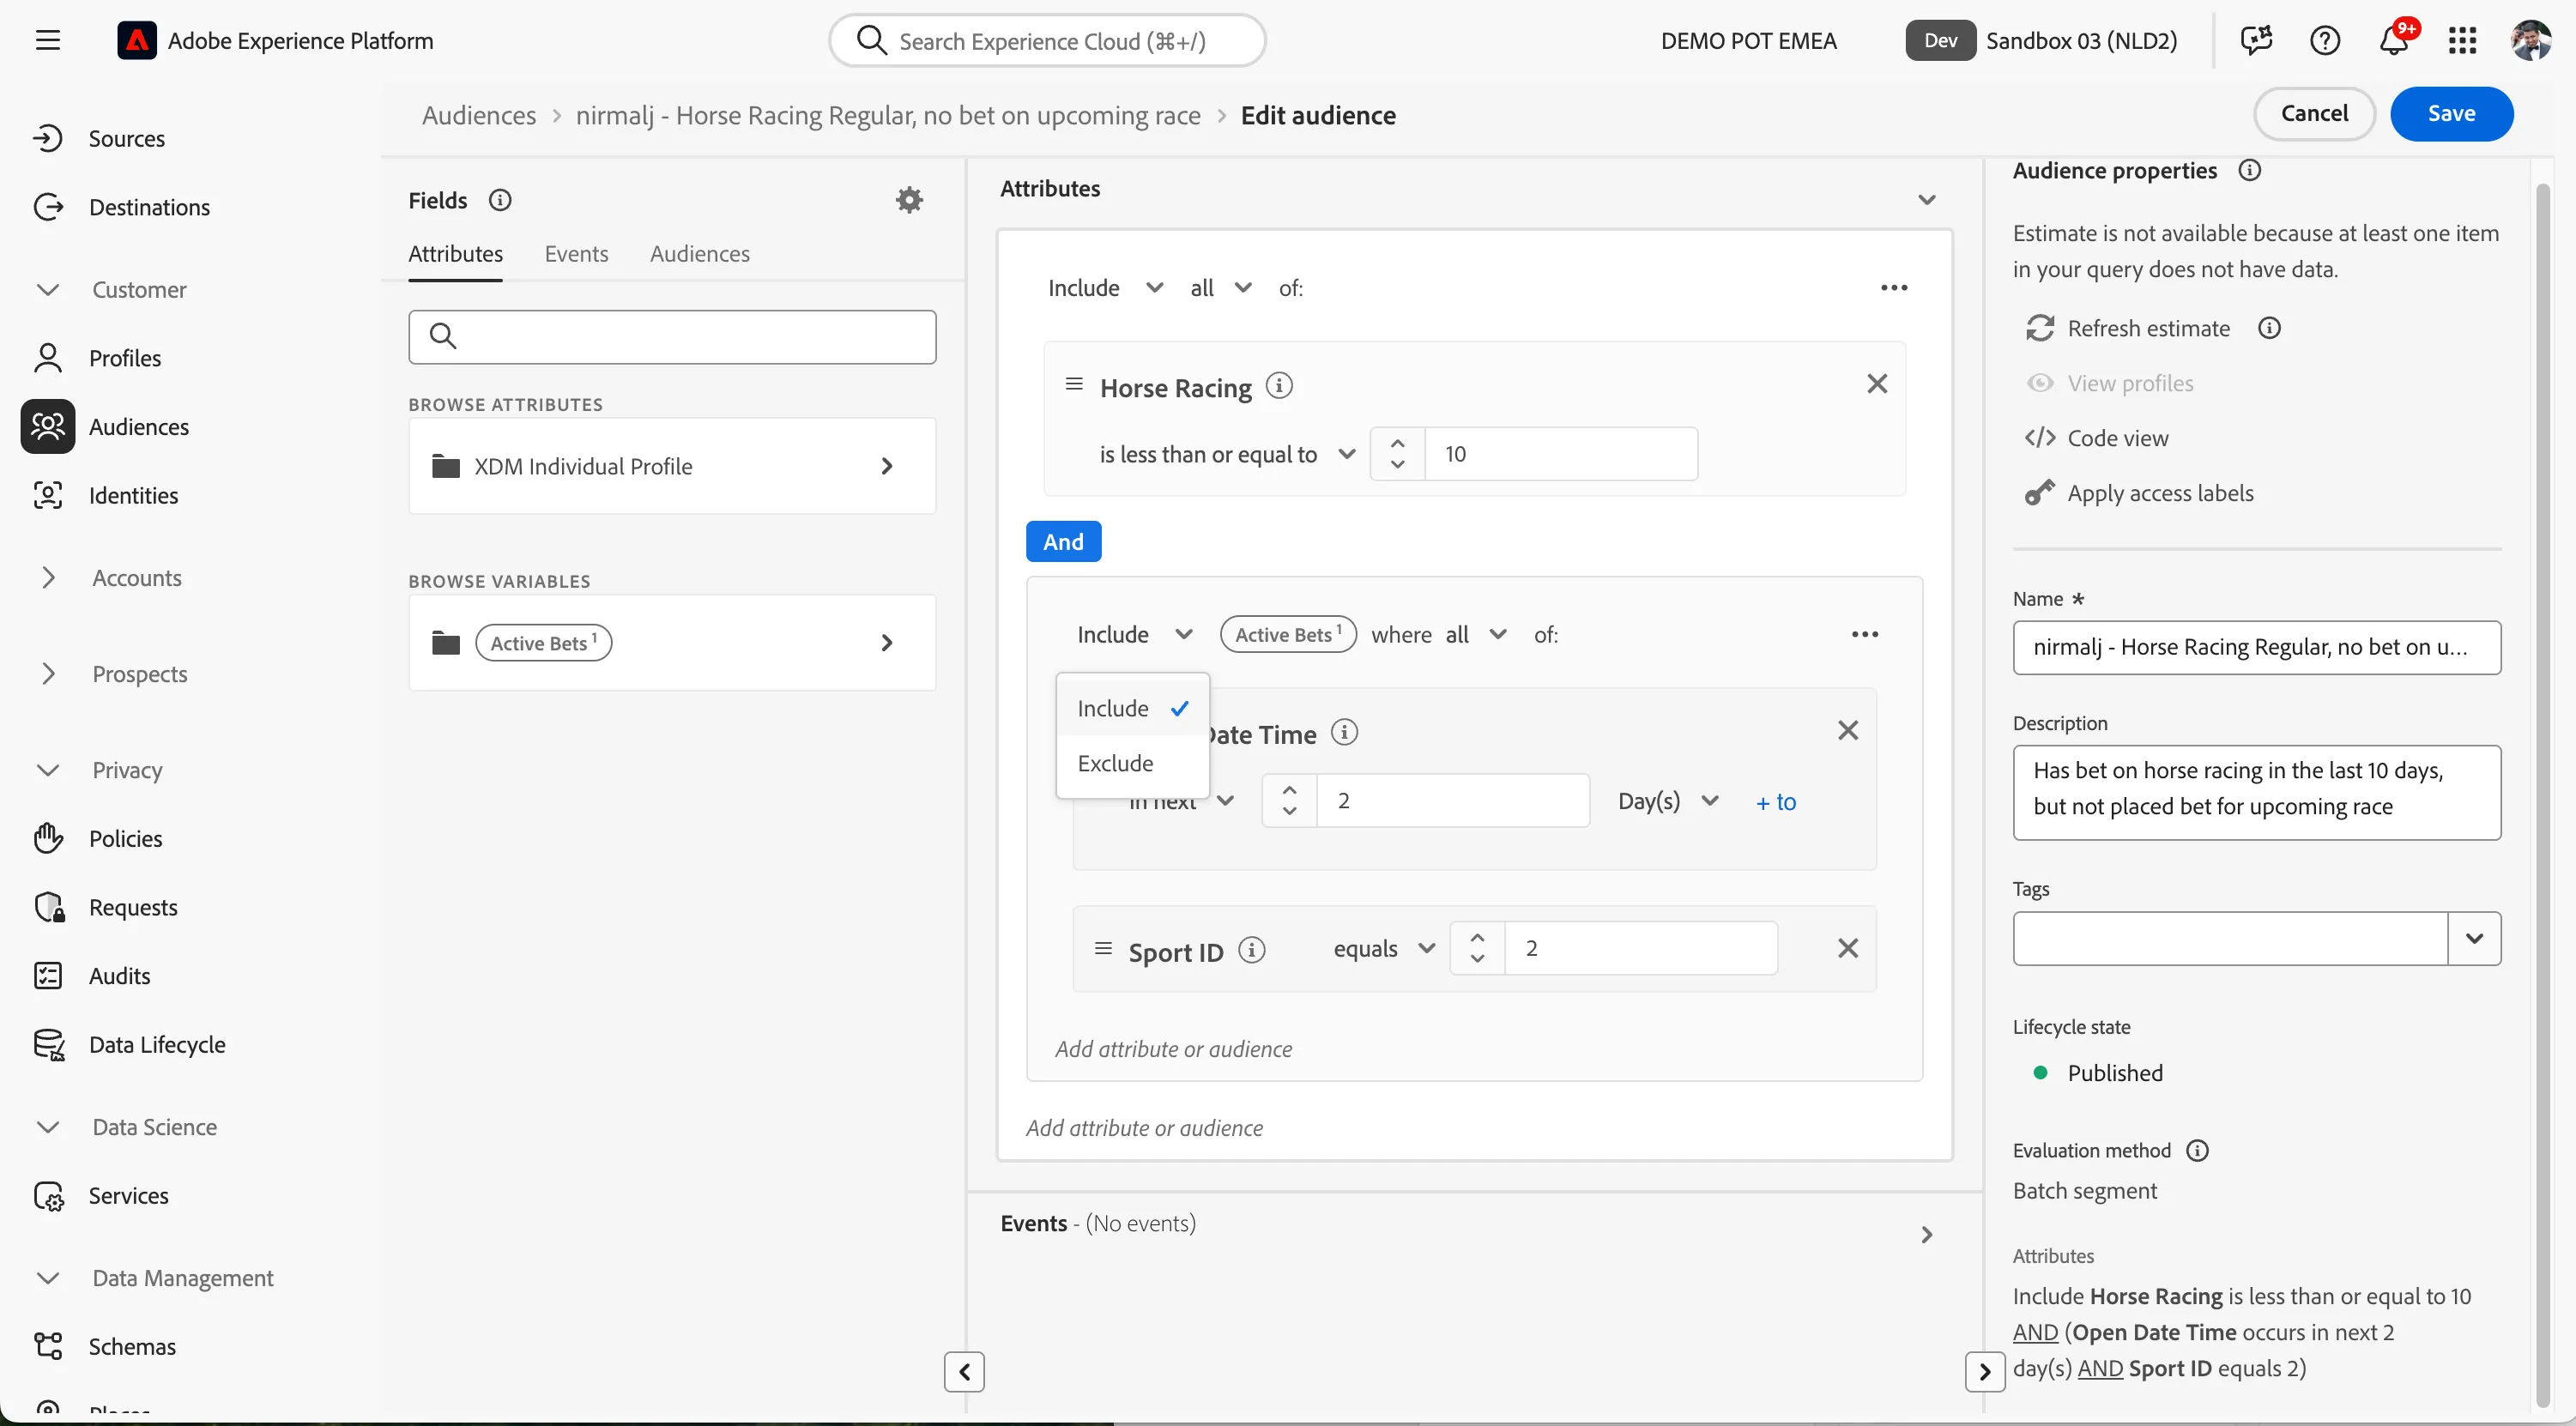Open Sport ID info icon

(x=1251, y=950)
